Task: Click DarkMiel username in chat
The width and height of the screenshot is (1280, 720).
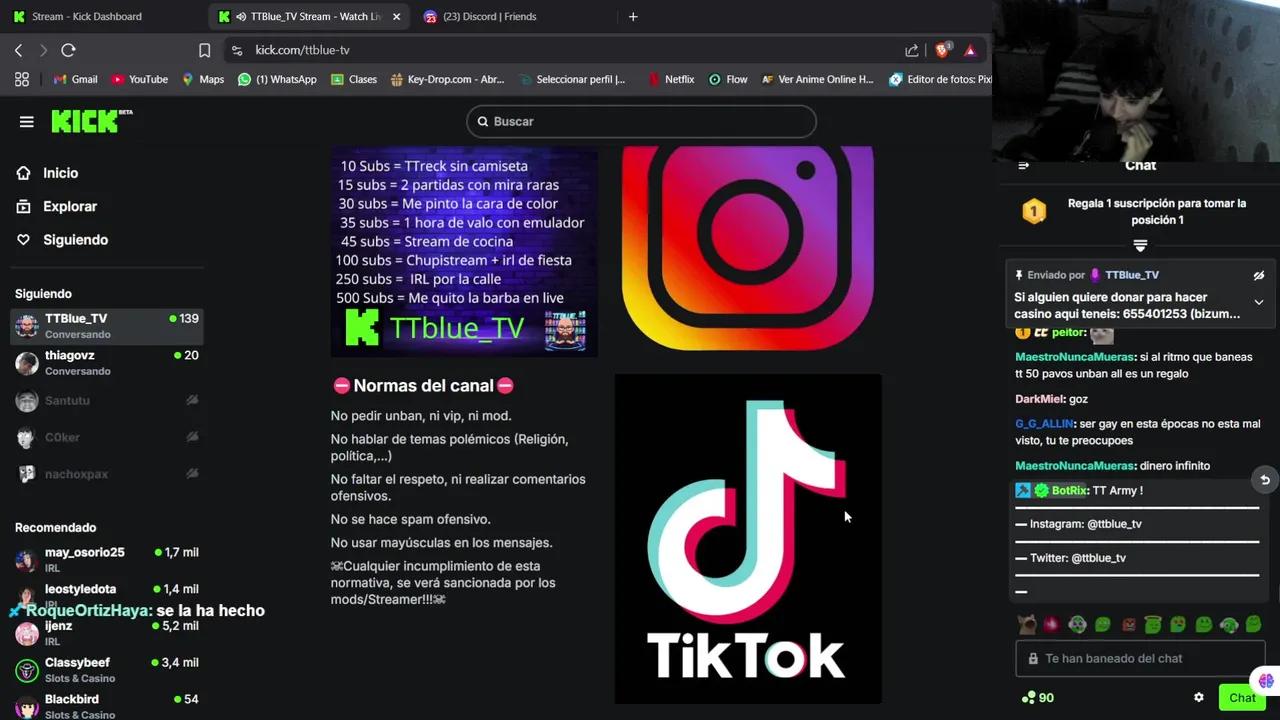Action: tap(1039, 399)
